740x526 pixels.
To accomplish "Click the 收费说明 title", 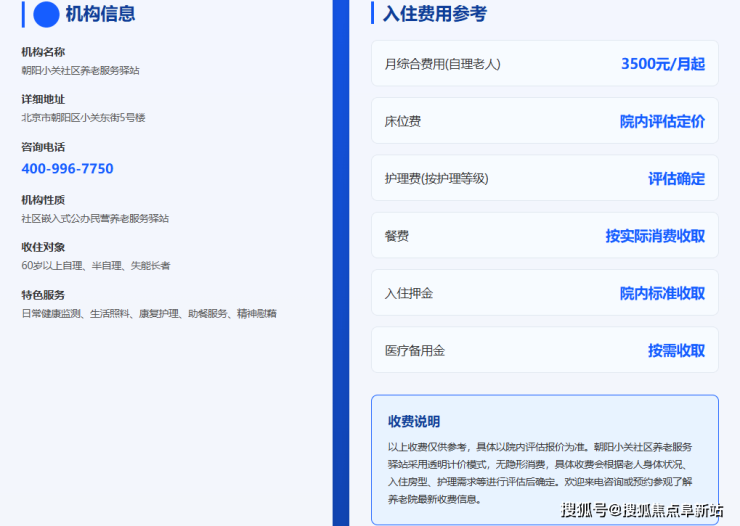I will coord(414,421).
